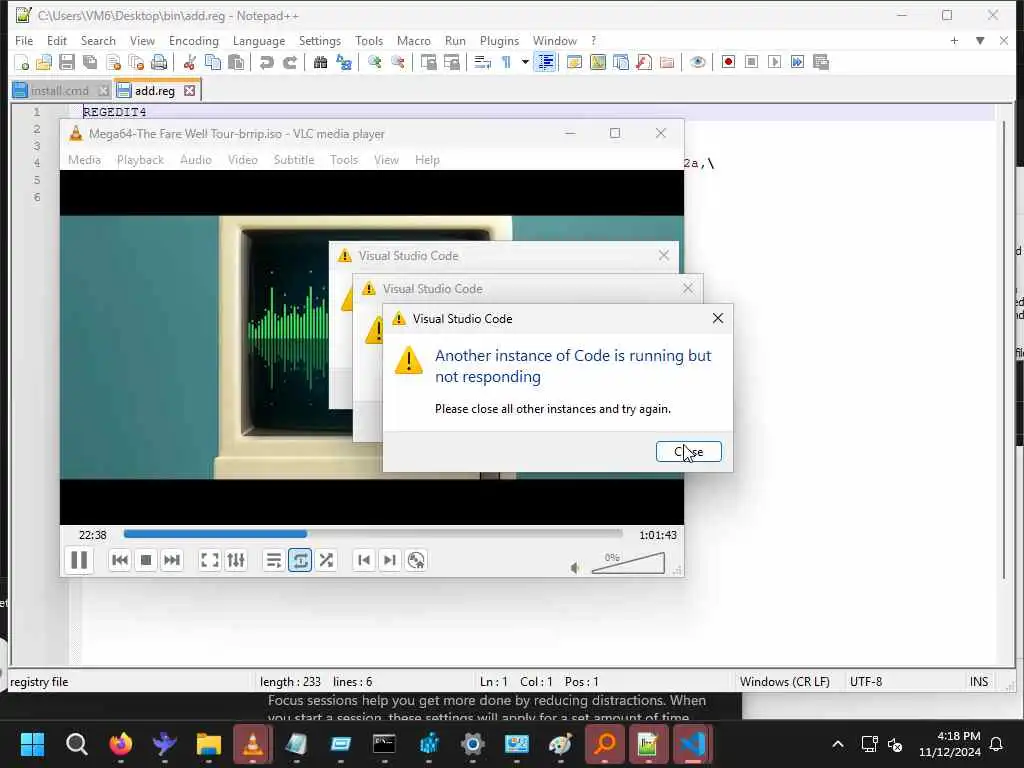Stop playback in VLC
1024x768 pixels.
pyautogui.click(x=146, y=560)
